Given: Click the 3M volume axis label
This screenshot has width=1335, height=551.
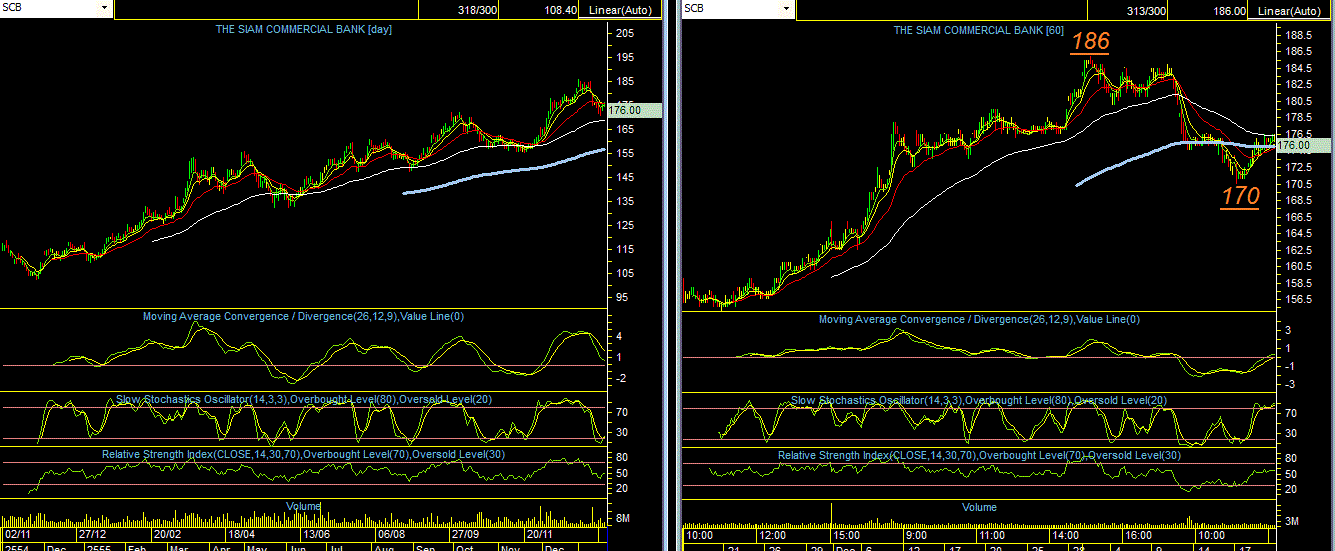Looking at the screenshot, I should (1293, 521).
